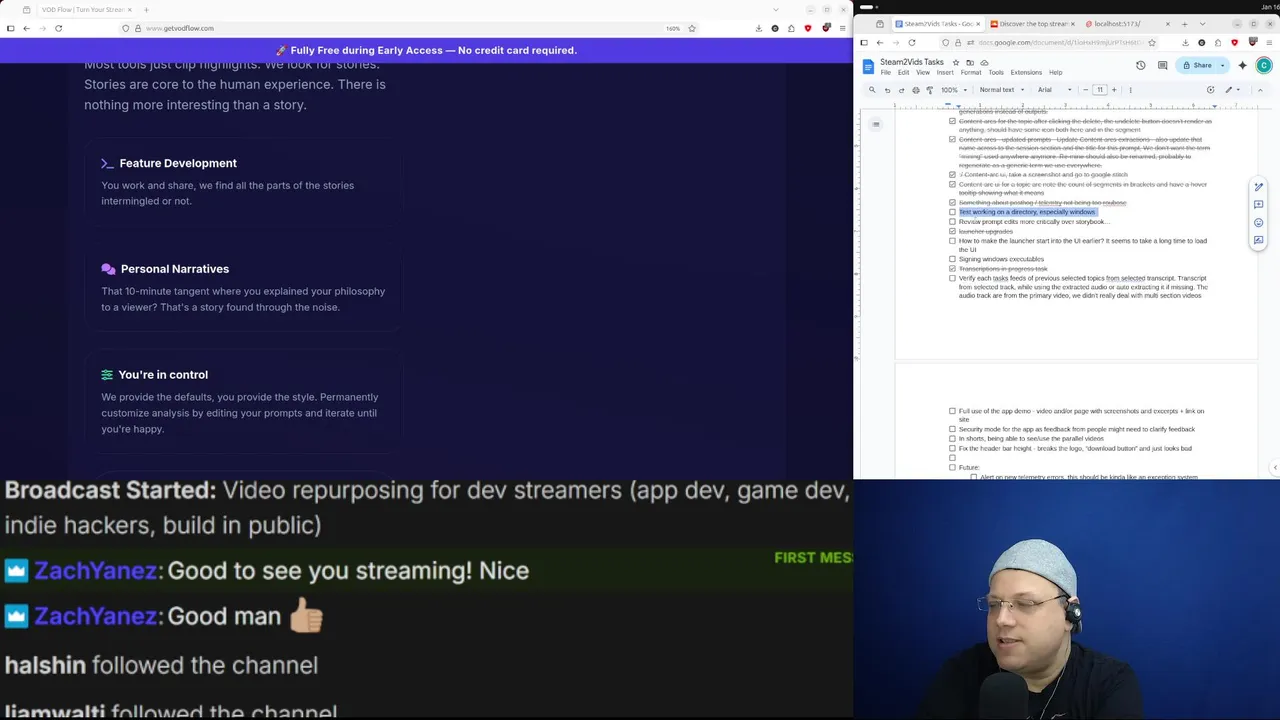Viewport: 1280px width, 720px height.
Task: Open version history clock icon in Docs
Action: click(1140, 65)
